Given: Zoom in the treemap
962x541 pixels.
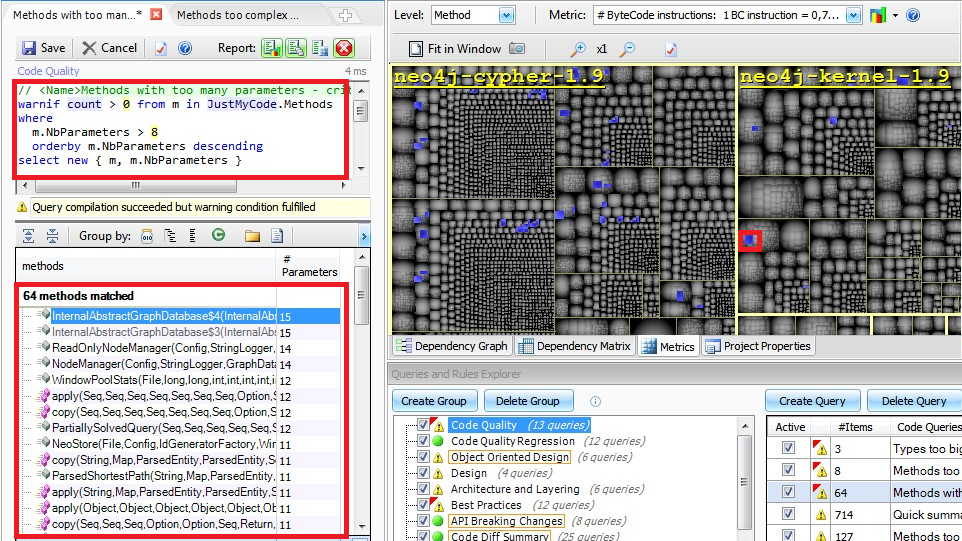Looking at the screenshot, I should click(x=577, y=49).
